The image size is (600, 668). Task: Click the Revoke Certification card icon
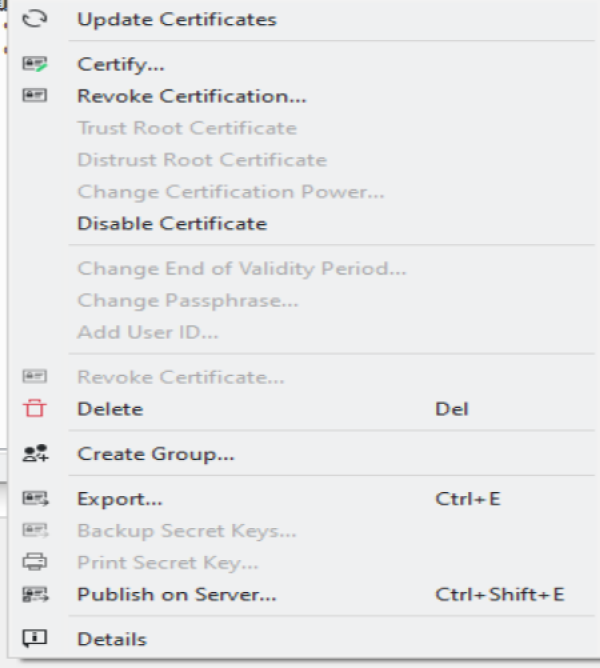[x=35, y=96]
